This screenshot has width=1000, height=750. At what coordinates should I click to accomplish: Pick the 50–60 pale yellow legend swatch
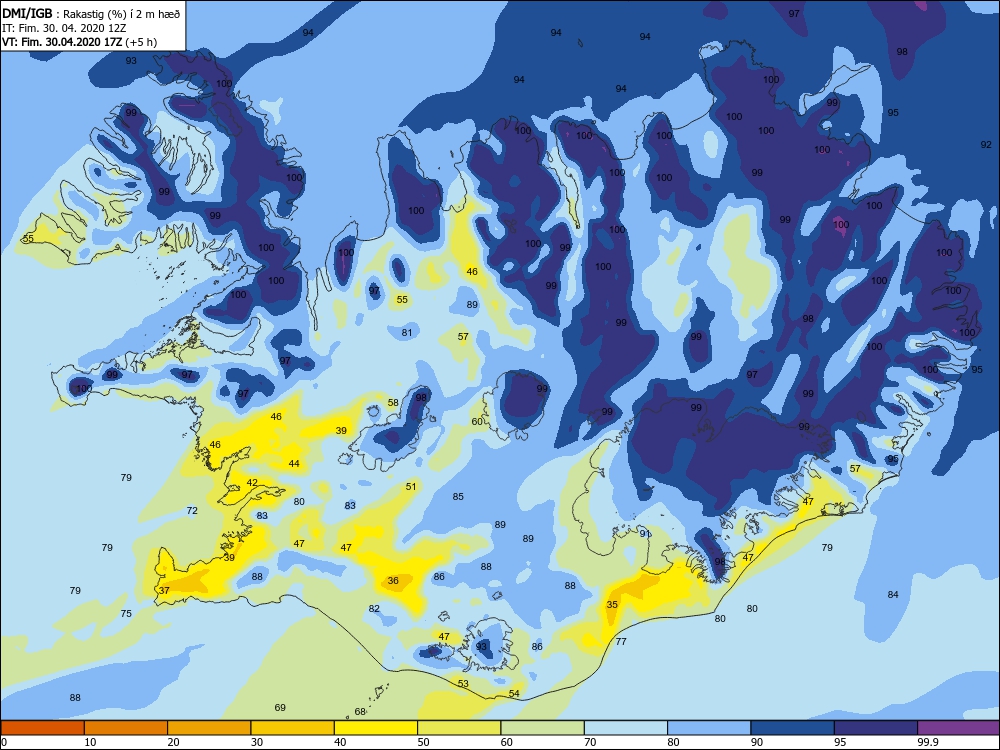coord(459,728)
